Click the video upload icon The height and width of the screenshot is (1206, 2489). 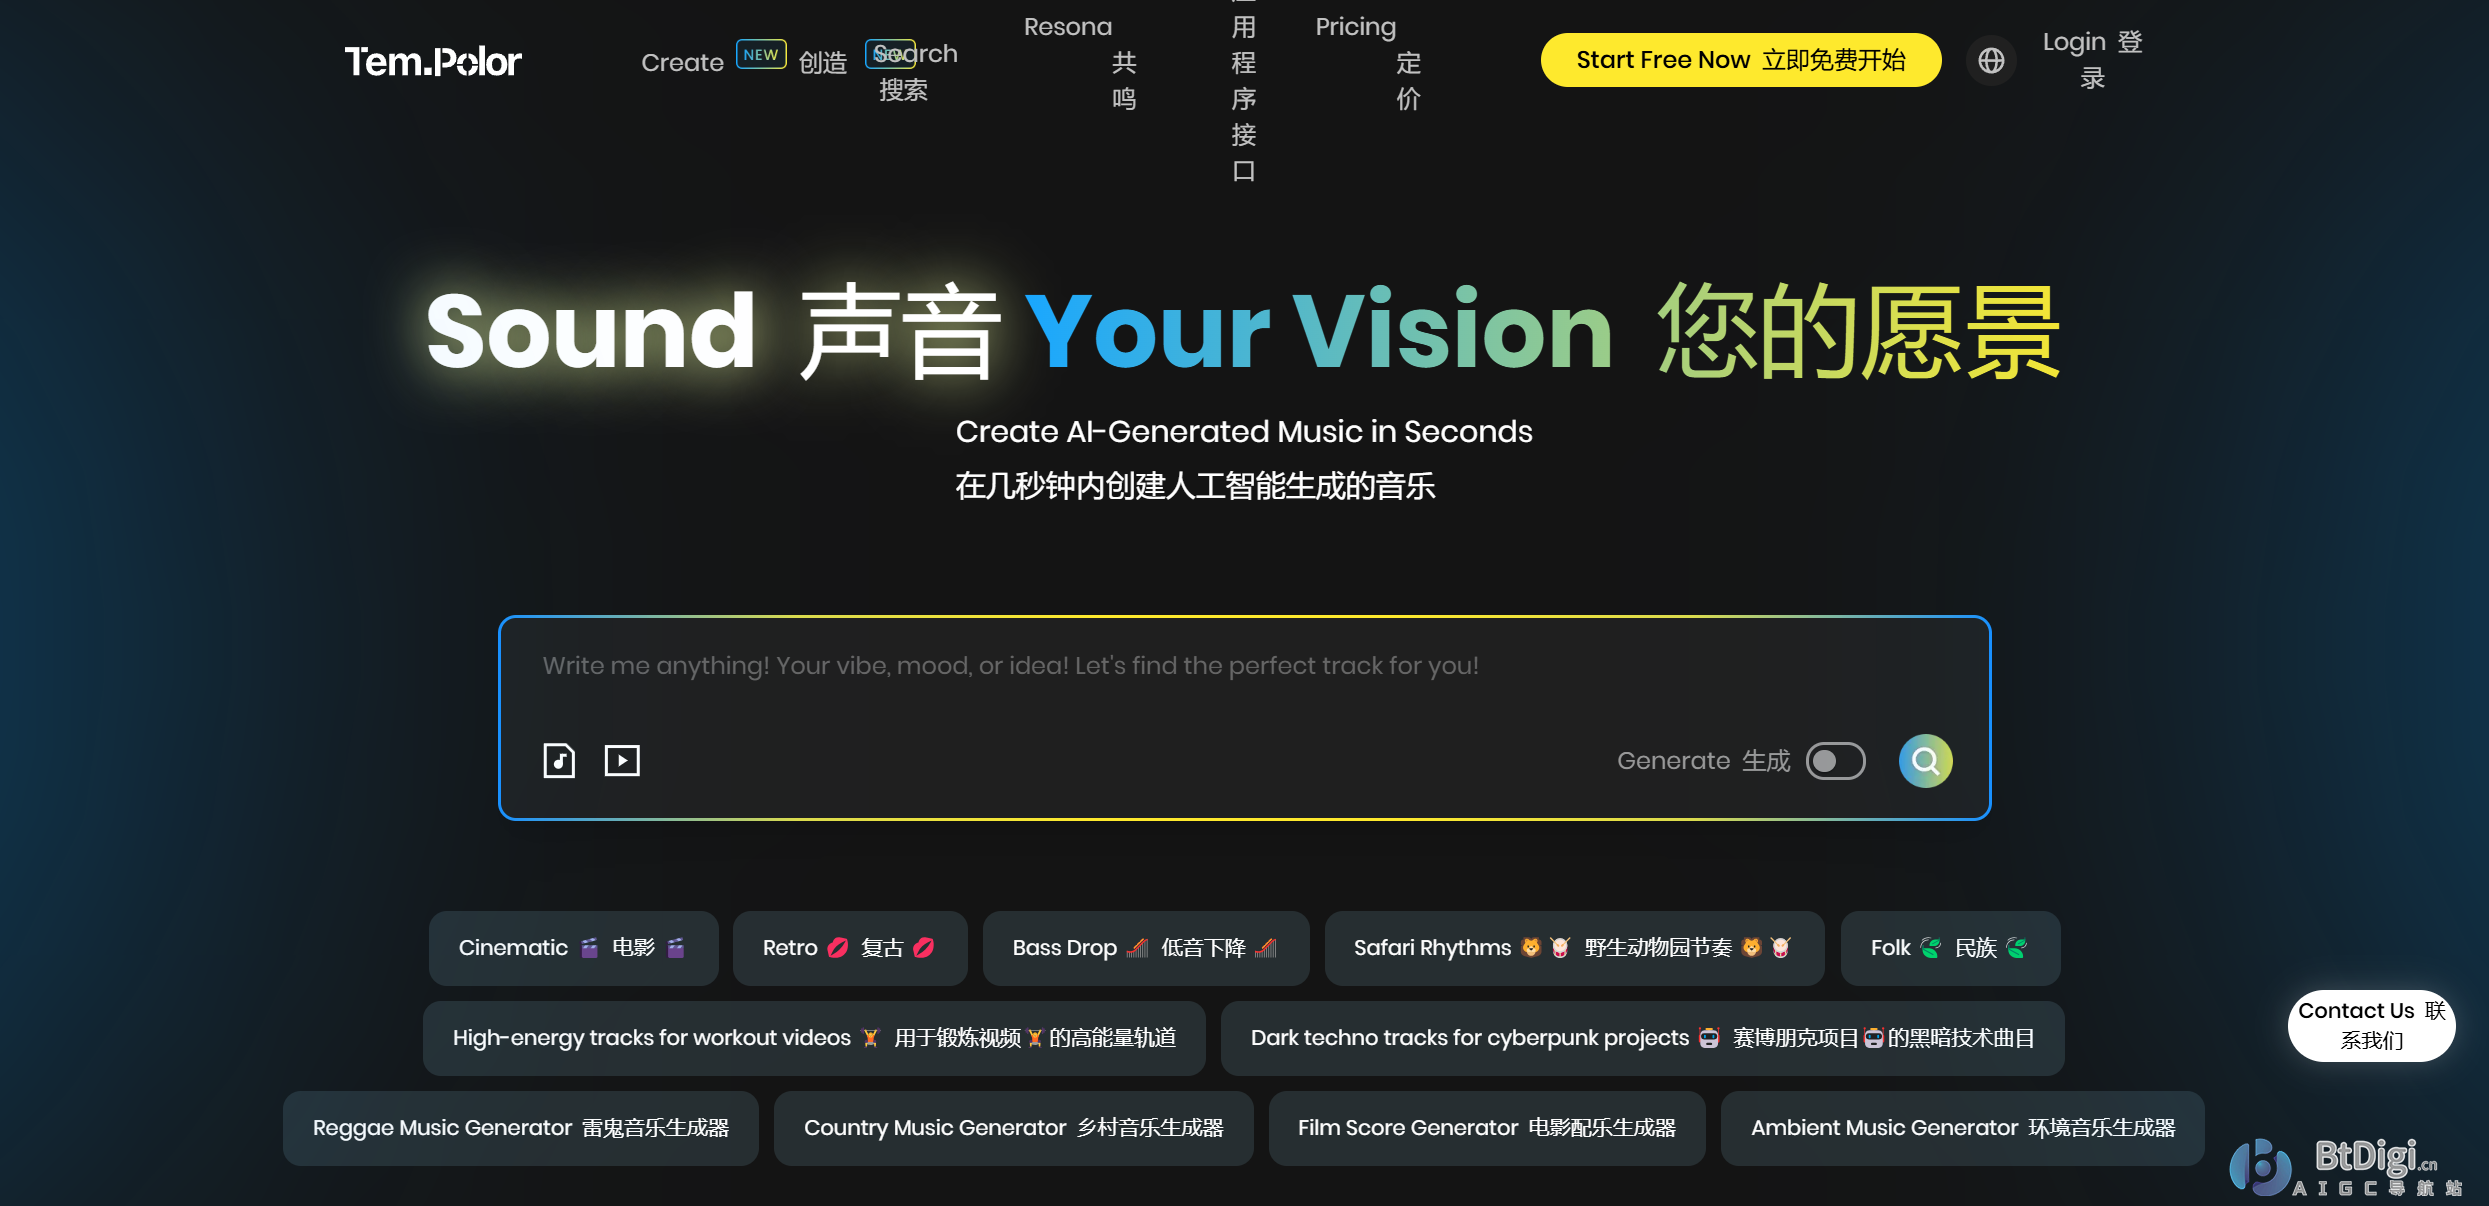(622, 761)
